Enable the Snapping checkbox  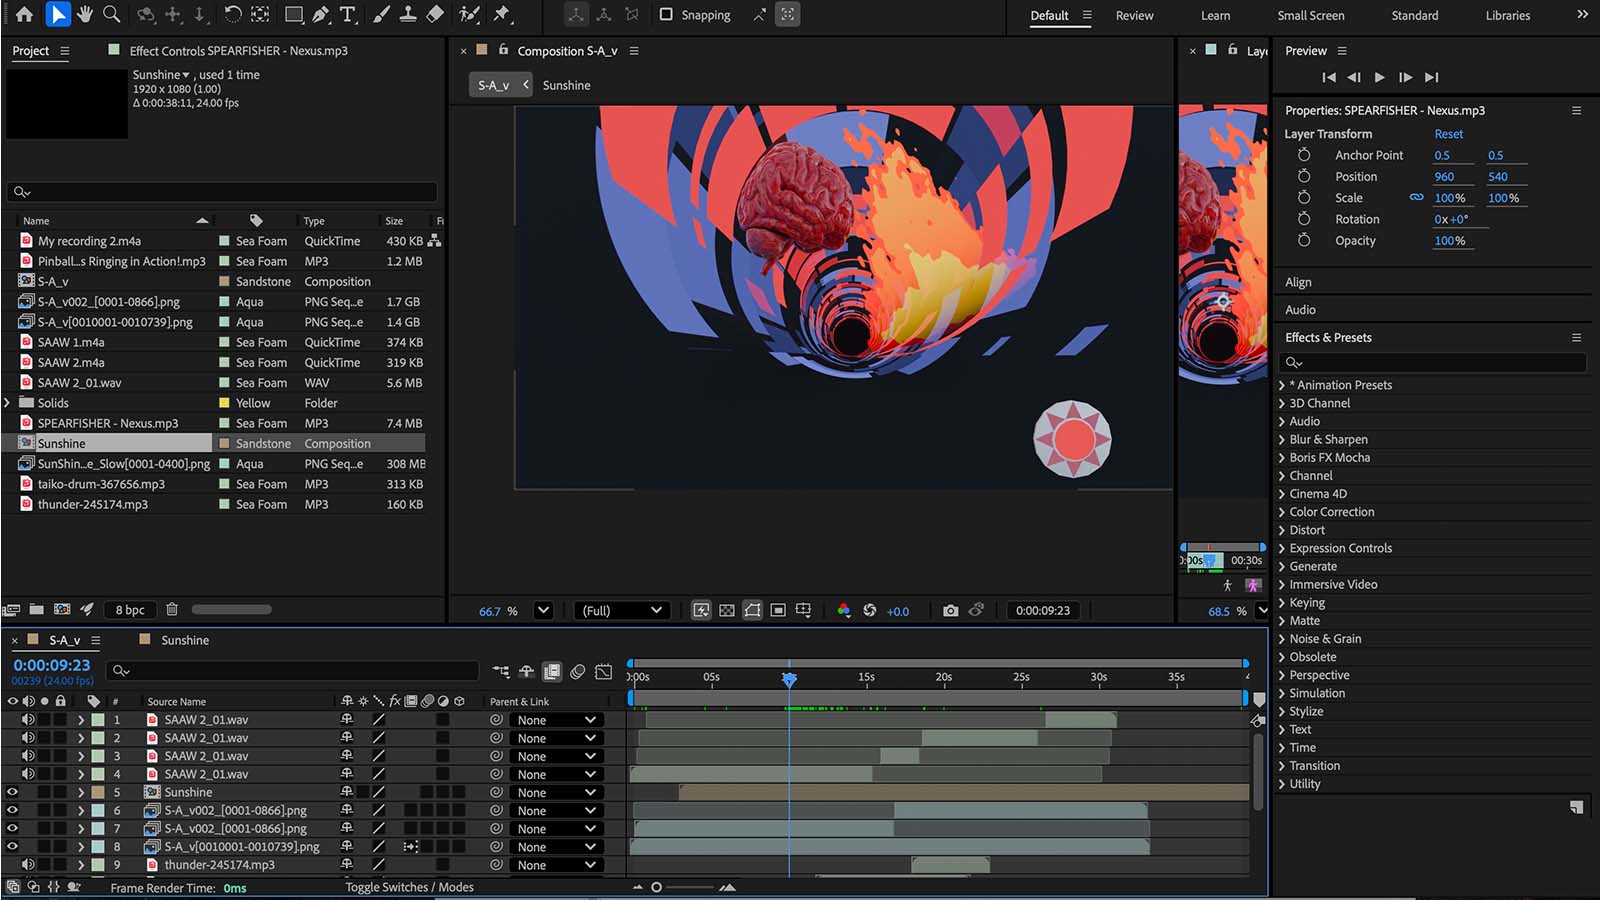click(x=666, y=15)
